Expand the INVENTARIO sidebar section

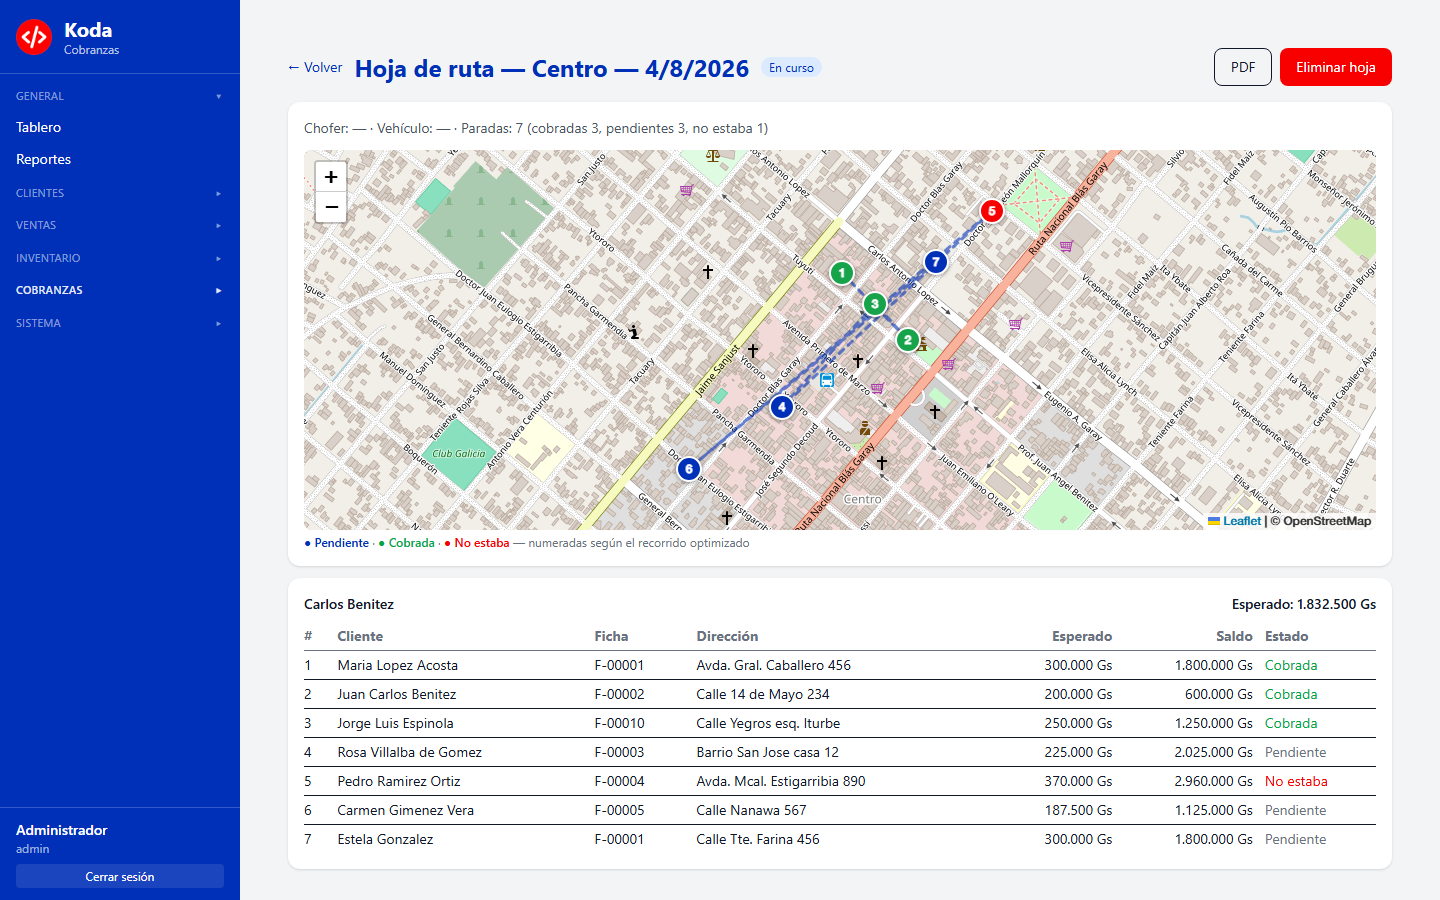(120, 258)
